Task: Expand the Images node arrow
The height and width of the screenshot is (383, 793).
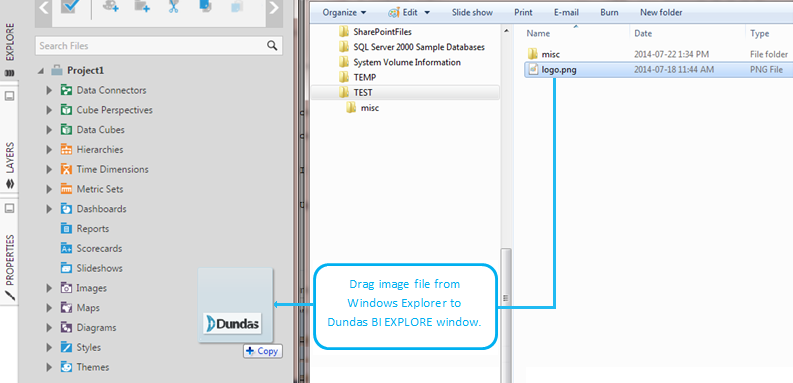Action: point(49,288)
